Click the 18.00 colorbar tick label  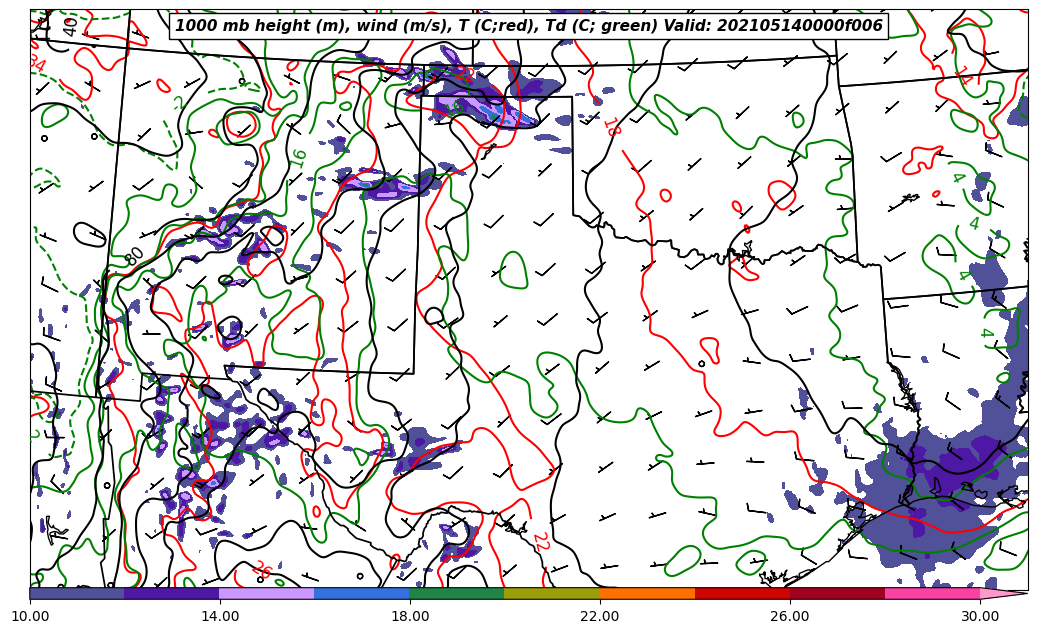click(x=410, y=616)
